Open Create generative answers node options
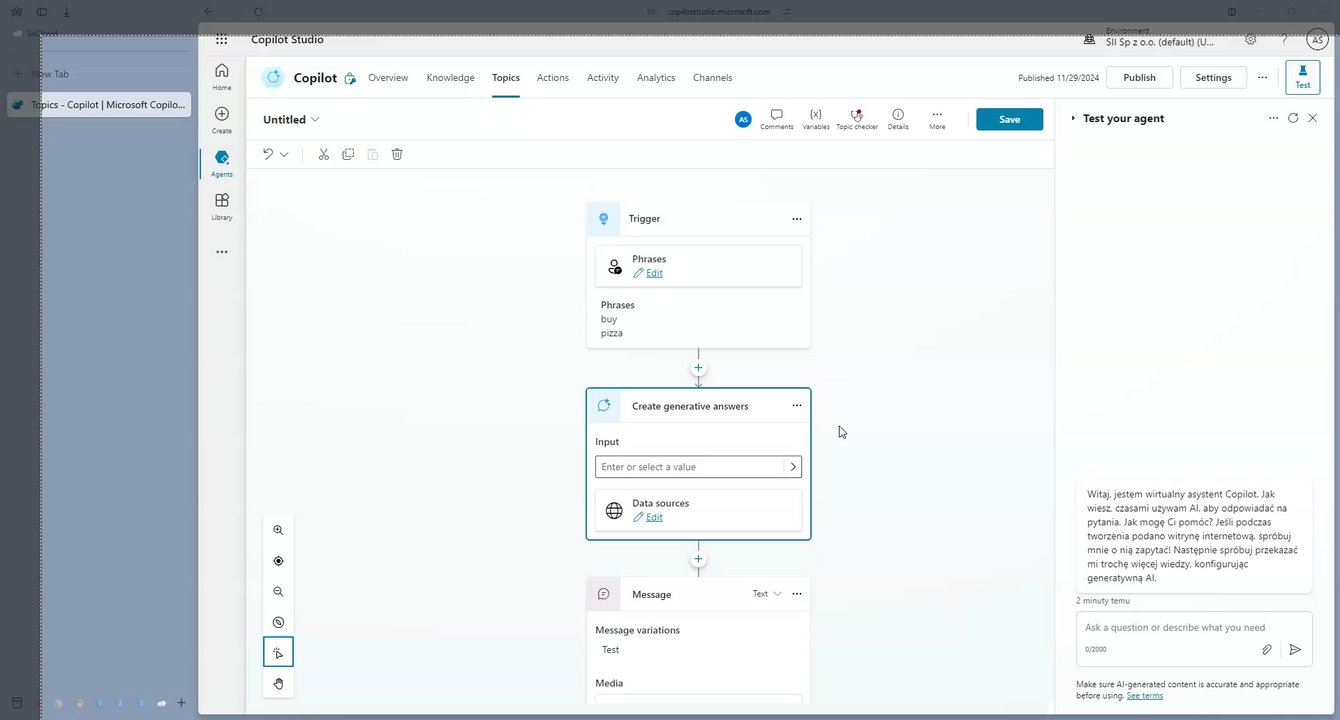 [797, 406]
